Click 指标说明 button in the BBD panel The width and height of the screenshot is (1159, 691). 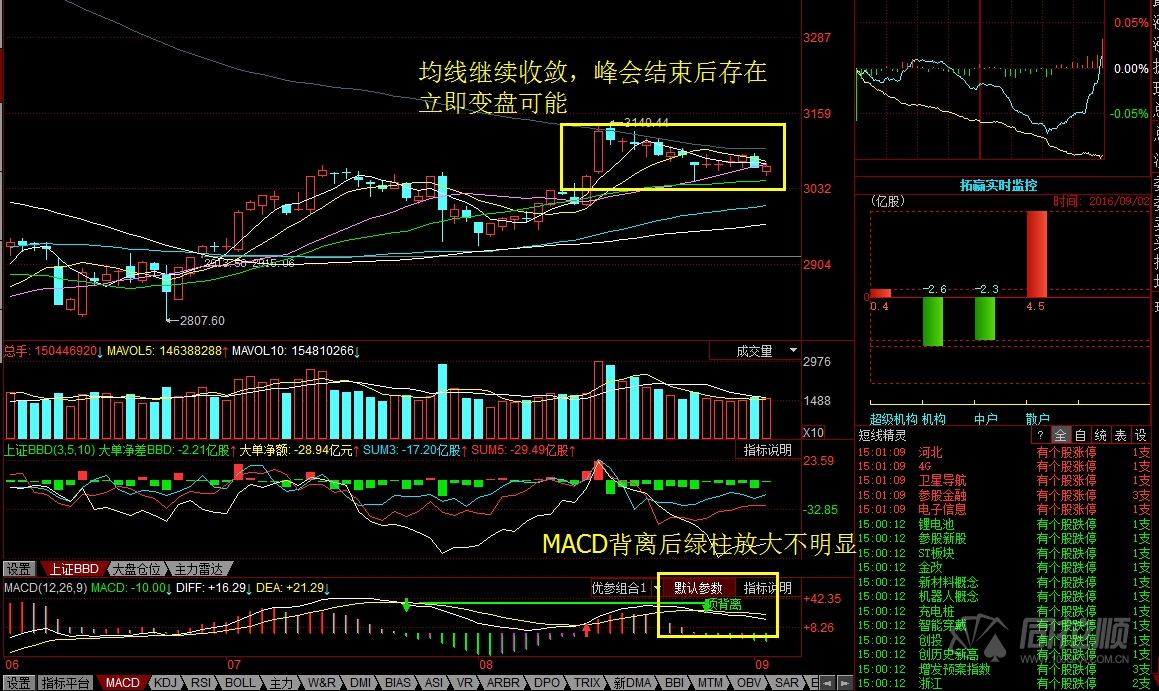coord(767,450)
